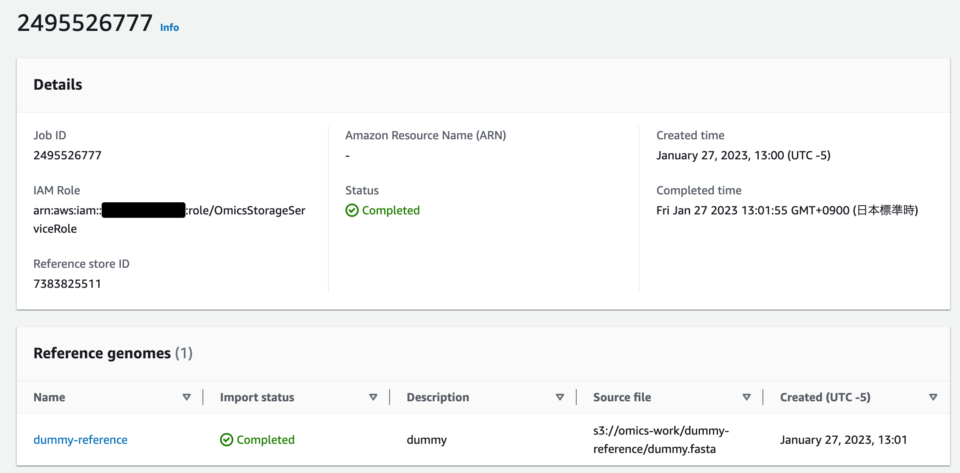This screenshot has width=960, height=473.
Task: Open the dummy-reference genome link
Action: click(x=80, y=440)
